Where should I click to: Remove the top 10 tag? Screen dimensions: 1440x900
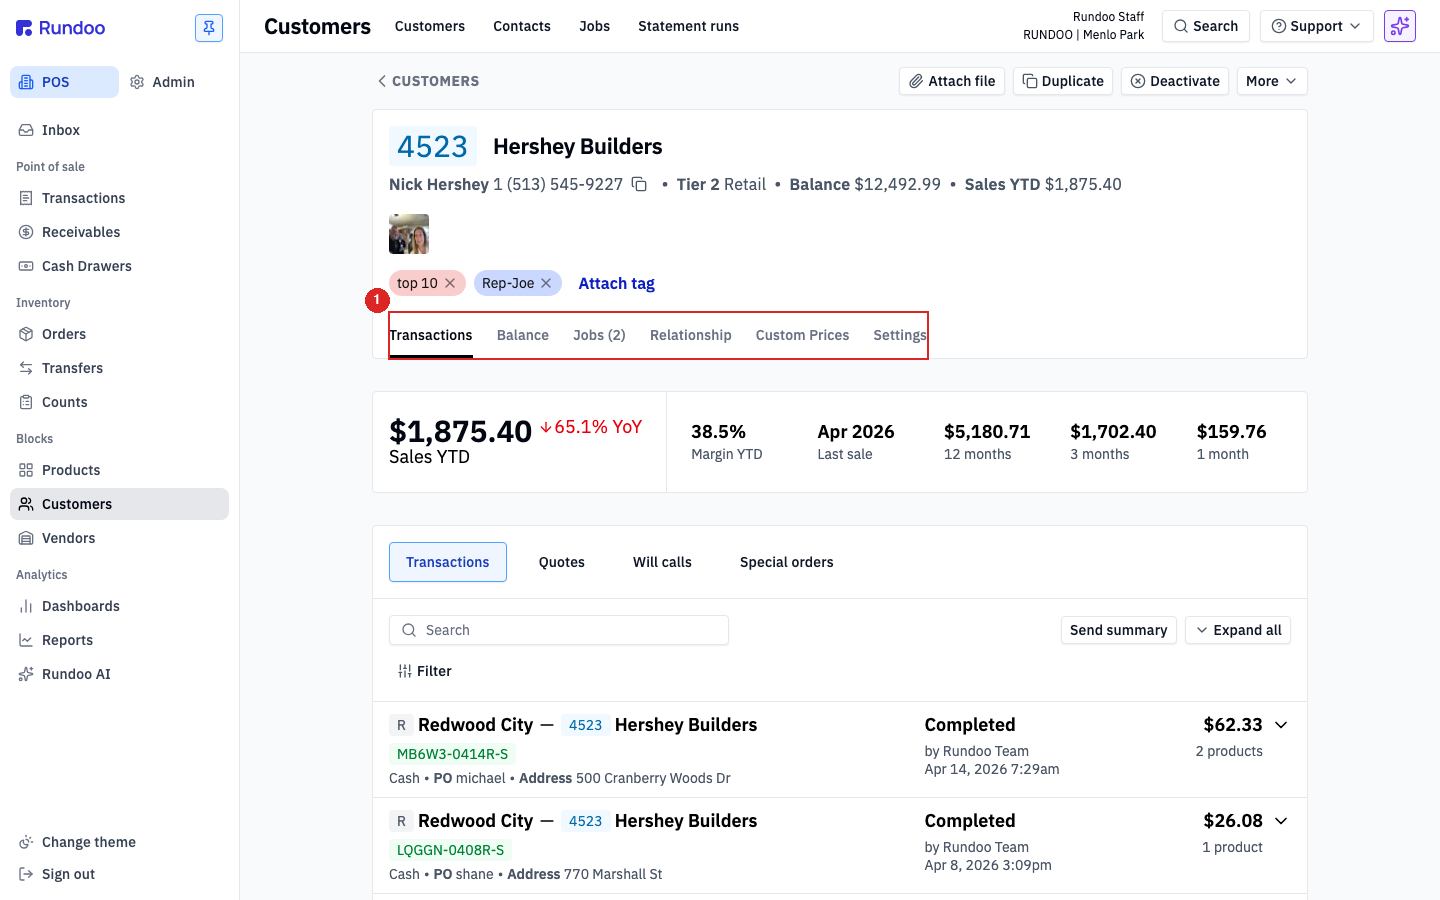[x=450, y=283]
